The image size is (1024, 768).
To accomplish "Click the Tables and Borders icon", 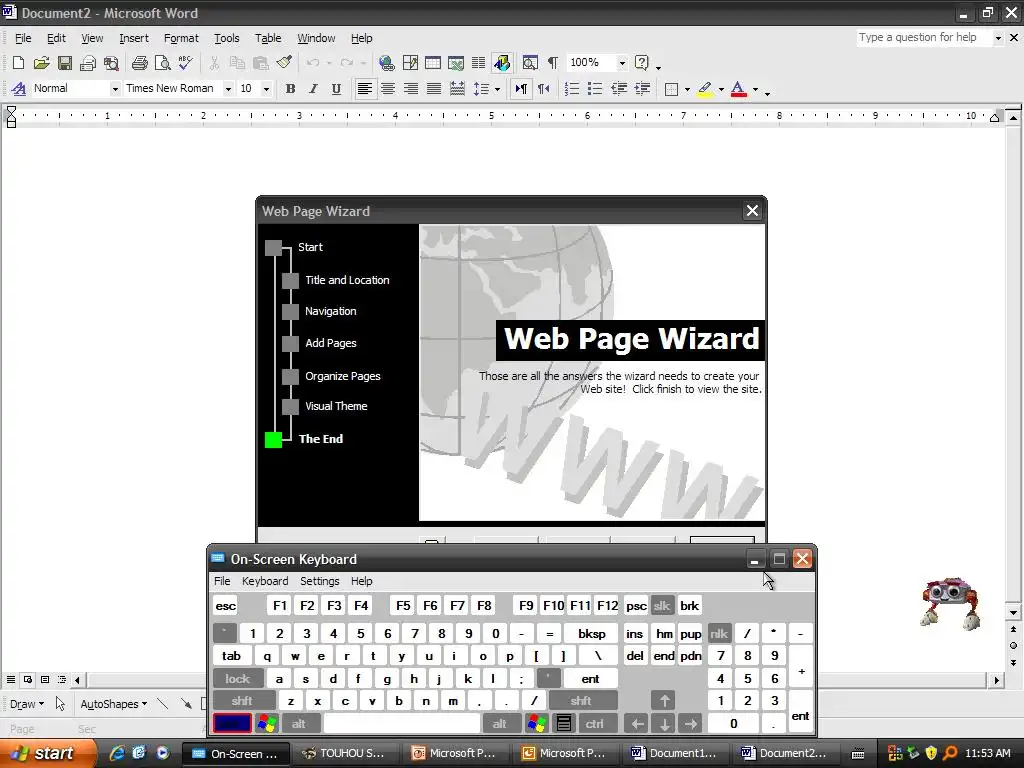I will [410, 63].
